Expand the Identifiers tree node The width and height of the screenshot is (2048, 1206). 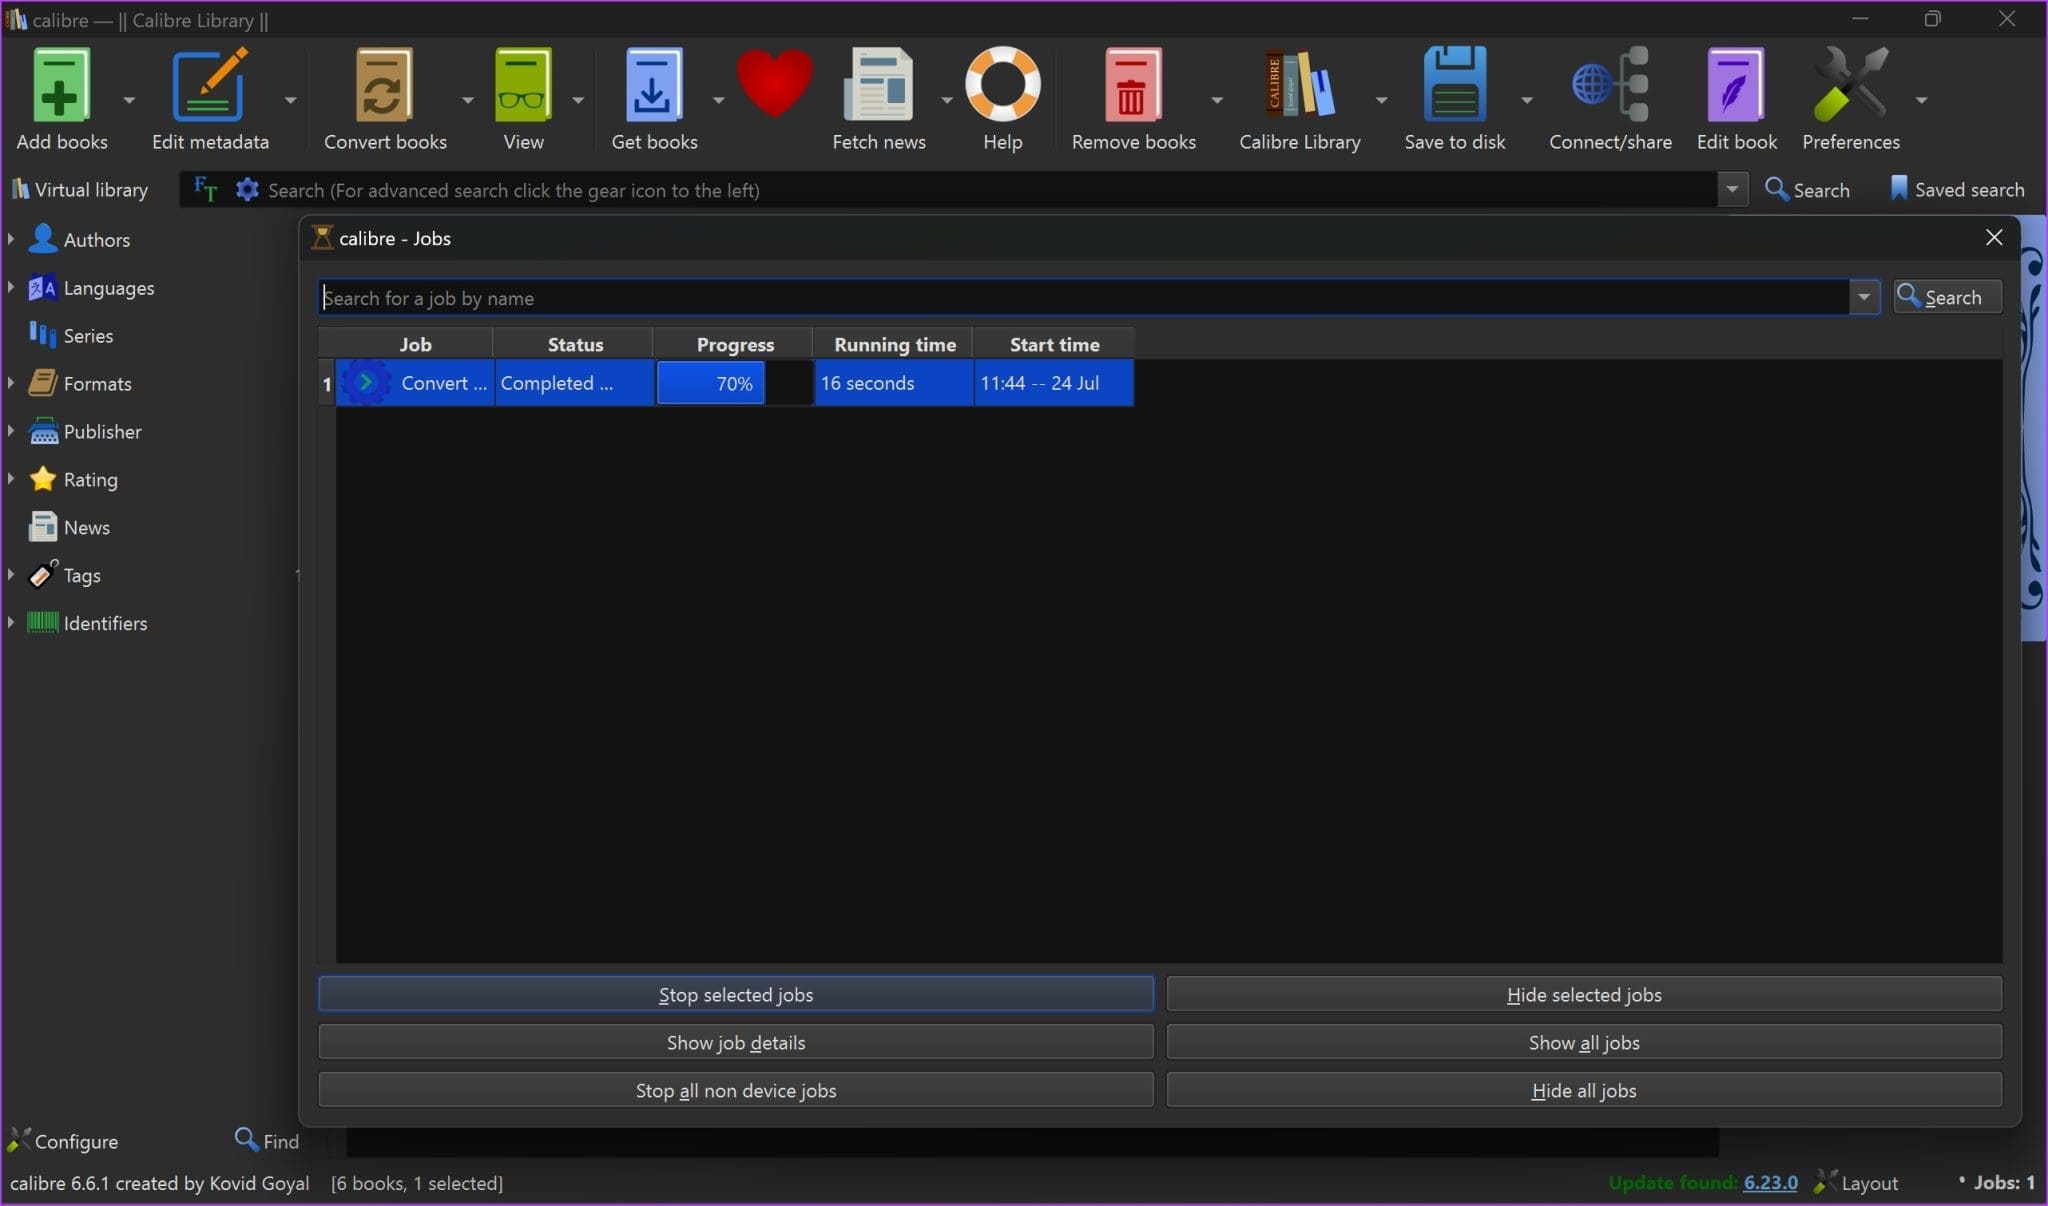point(11,623)
